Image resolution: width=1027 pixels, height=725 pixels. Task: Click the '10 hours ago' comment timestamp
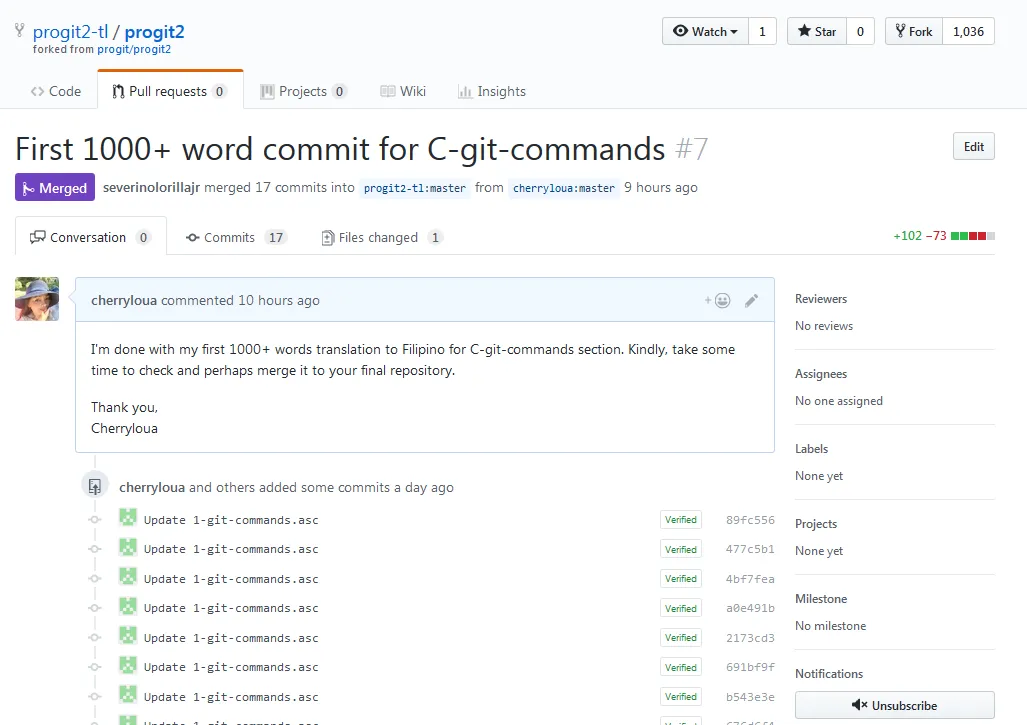(x=279, y=300)
